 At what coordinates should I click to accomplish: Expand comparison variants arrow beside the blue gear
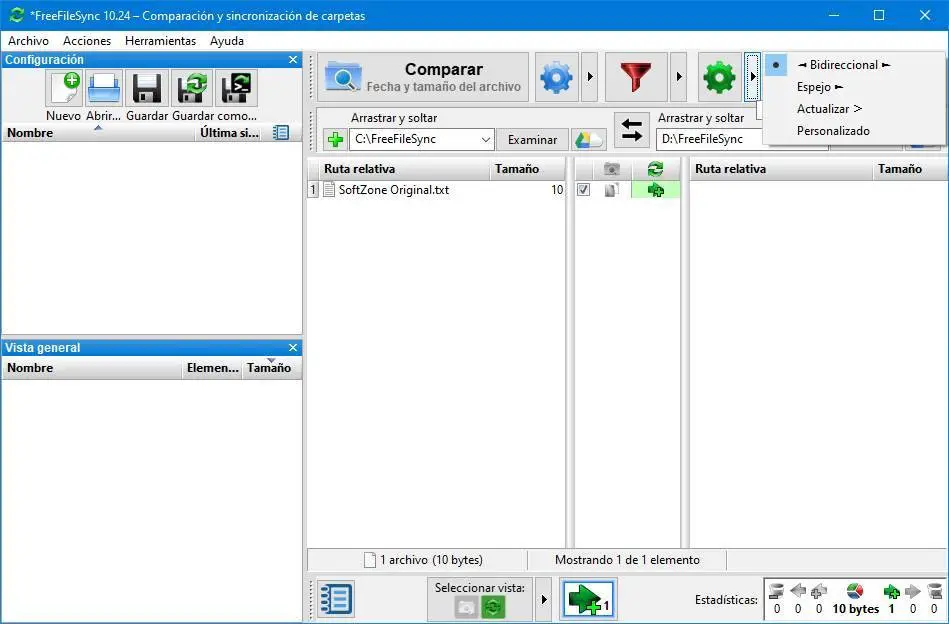[589, 77]
